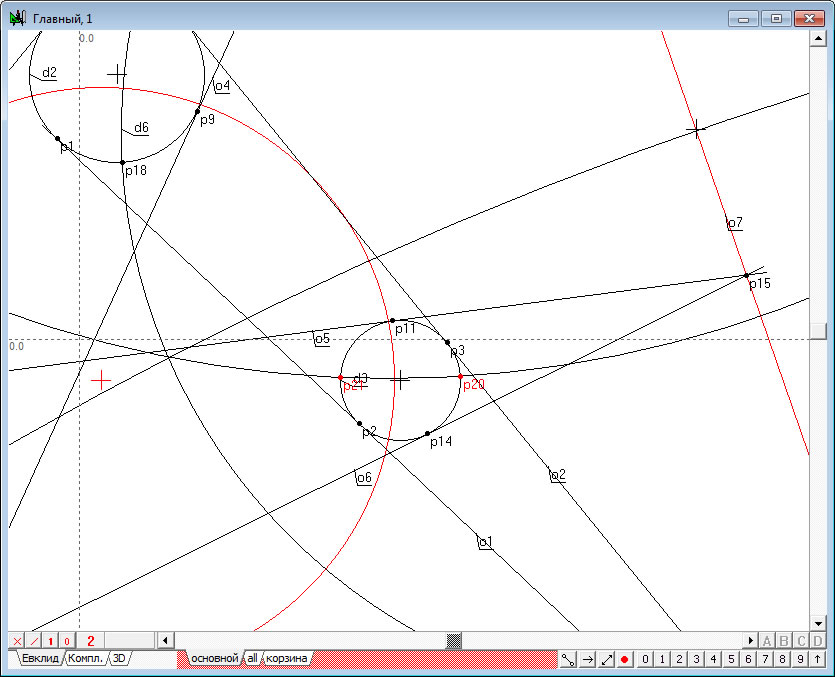Click the vertical scrollbar thumb

click(x=817, y=331)
